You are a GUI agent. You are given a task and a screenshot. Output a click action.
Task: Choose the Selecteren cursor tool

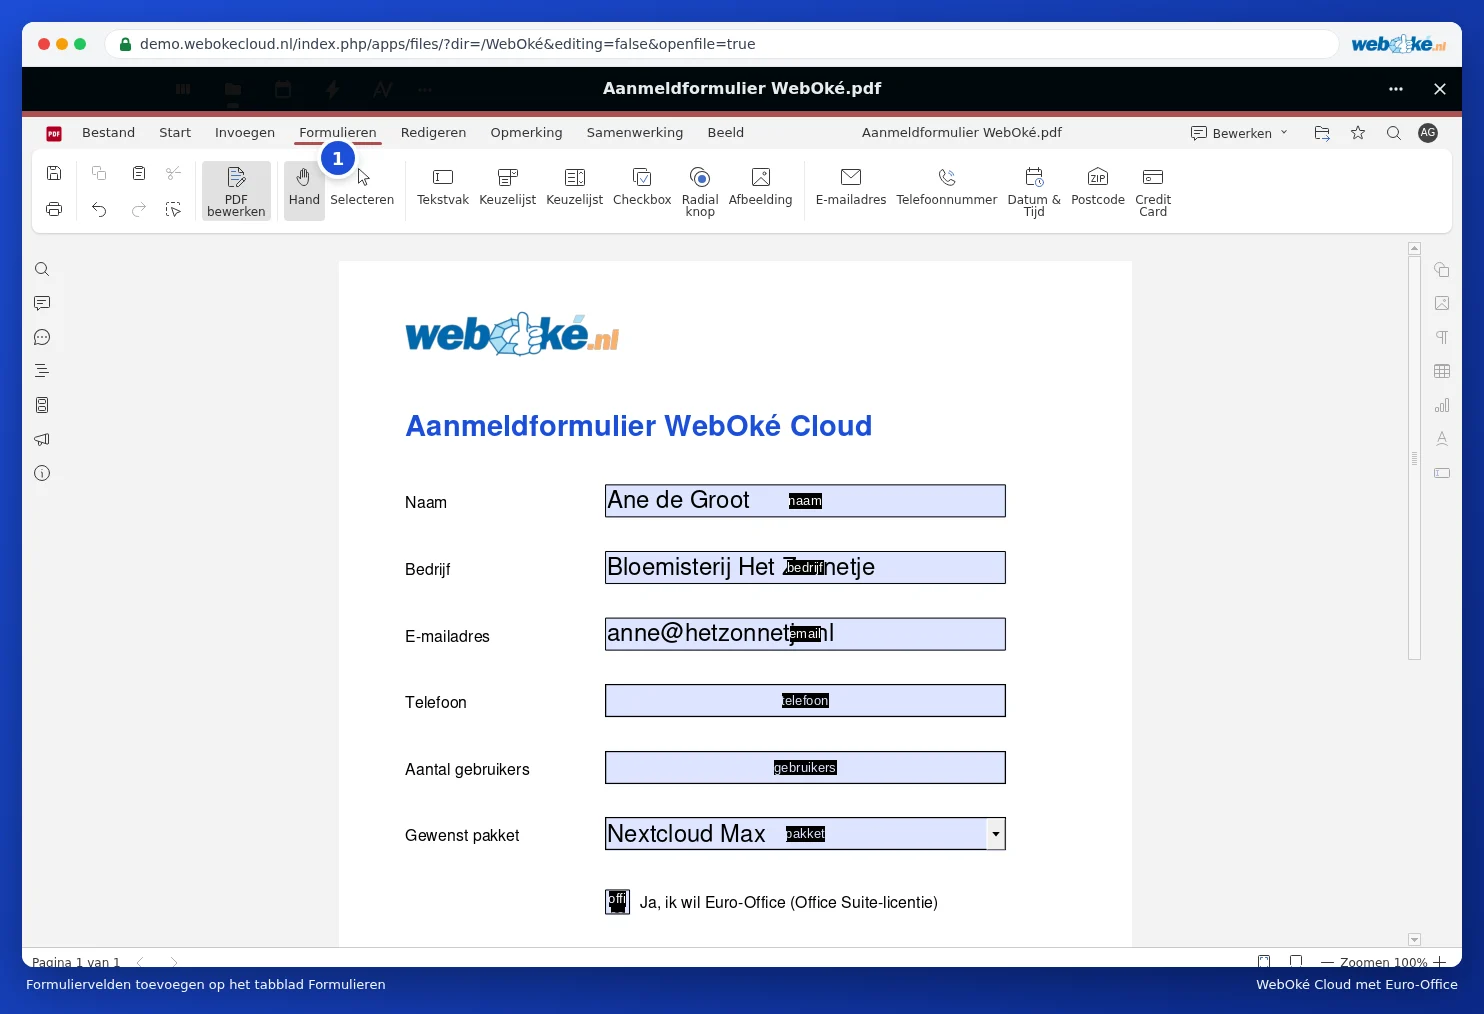[x=362, y=189]
